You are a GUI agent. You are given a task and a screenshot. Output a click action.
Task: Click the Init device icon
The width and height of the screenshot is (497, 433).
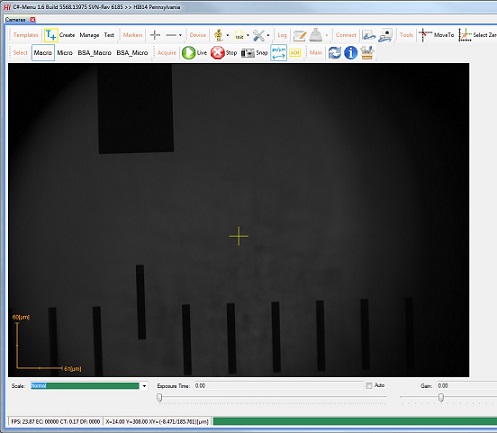pos(239,35)
